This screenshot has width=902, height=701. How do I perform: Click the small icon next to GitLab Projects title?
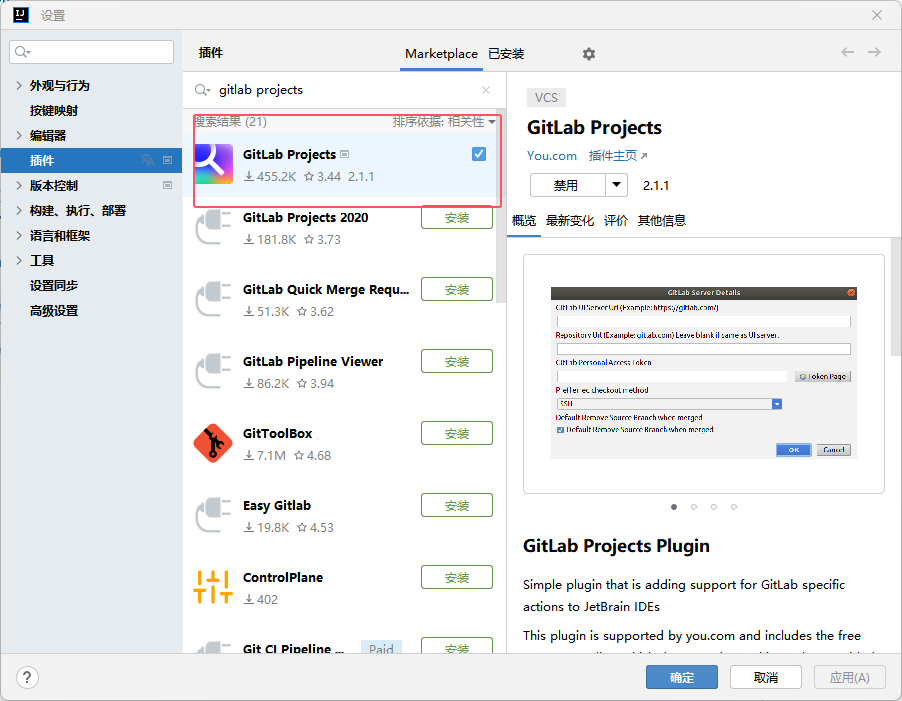click(345, 154)
